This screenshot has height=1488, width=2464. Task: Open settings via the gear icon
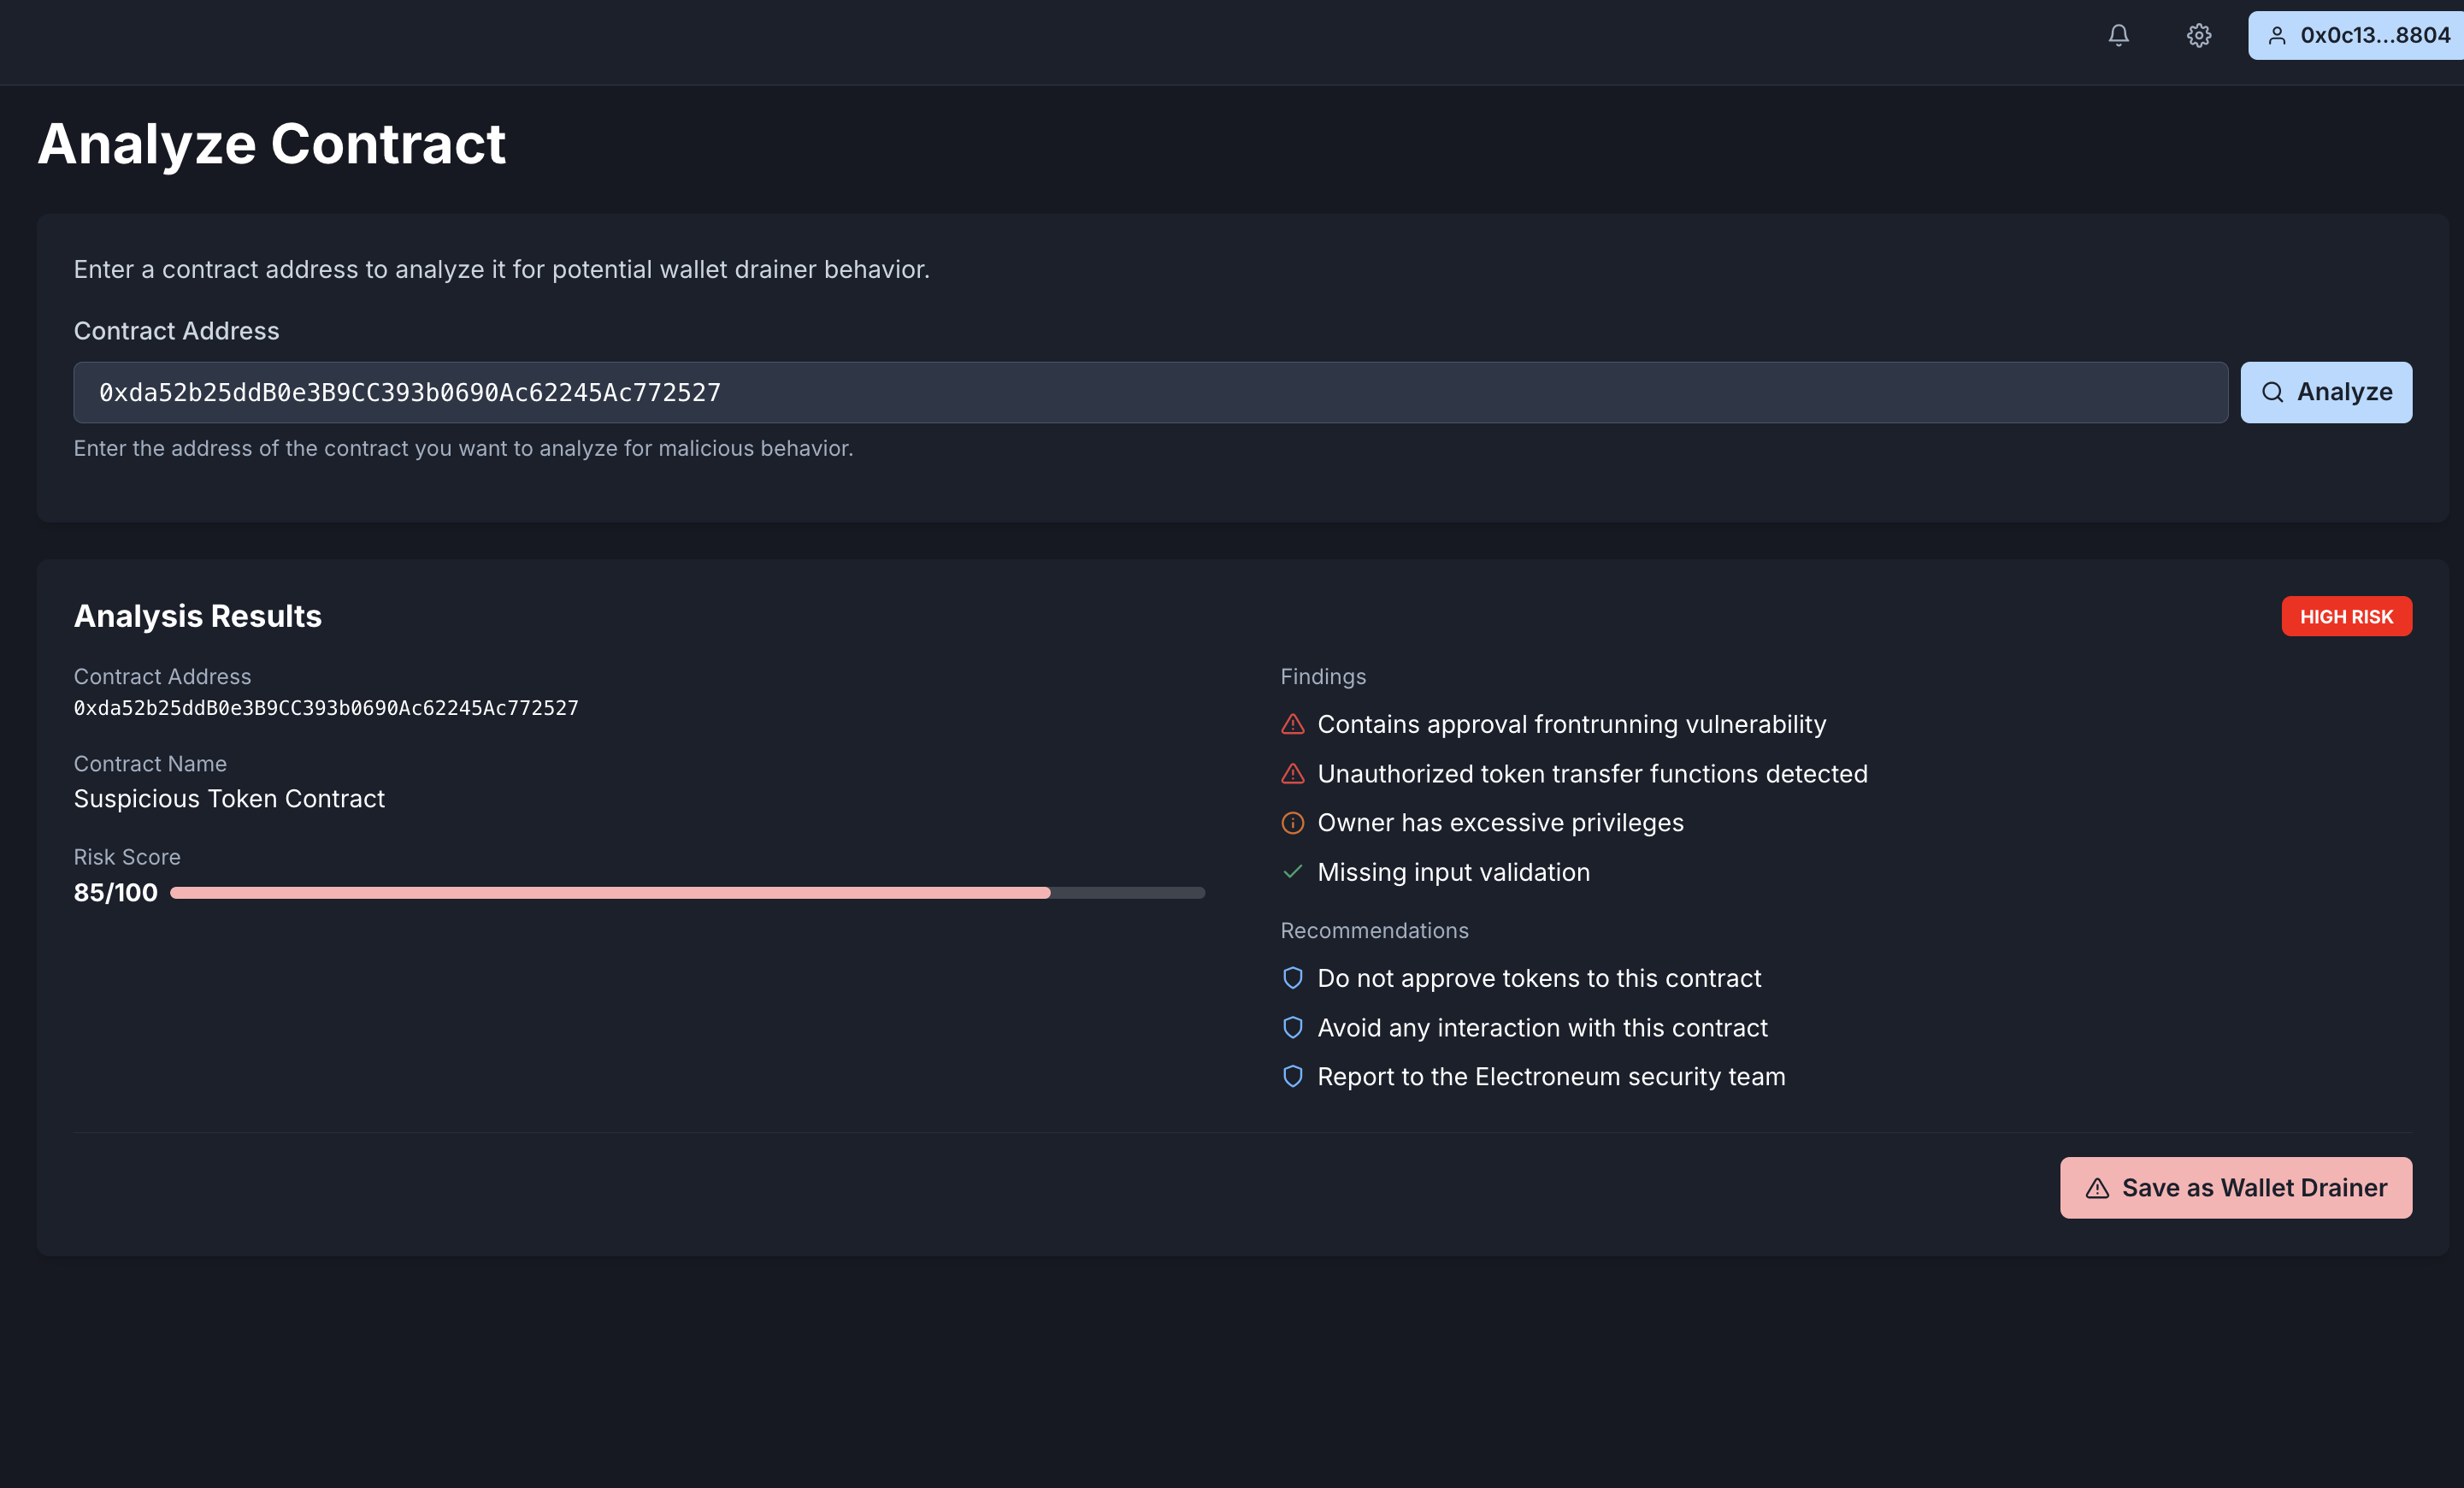(2198, 36)
